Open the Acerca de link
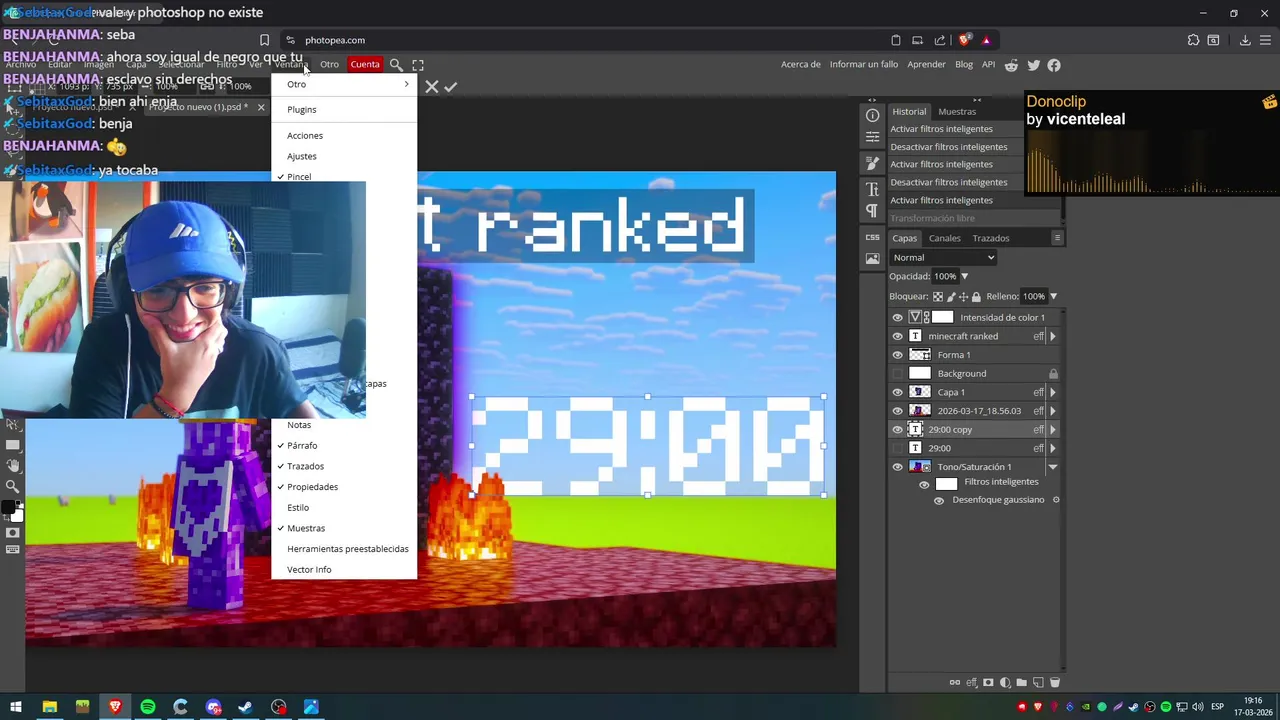This screenshot has width=1280, height=720. point(801,65)
